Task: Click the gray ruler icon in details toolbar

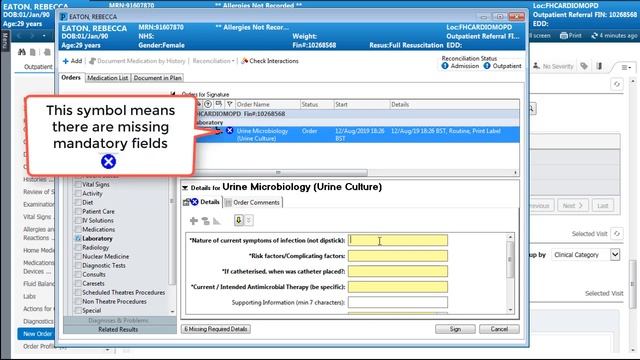Action: pyautogui.click(x=217, y=221)
